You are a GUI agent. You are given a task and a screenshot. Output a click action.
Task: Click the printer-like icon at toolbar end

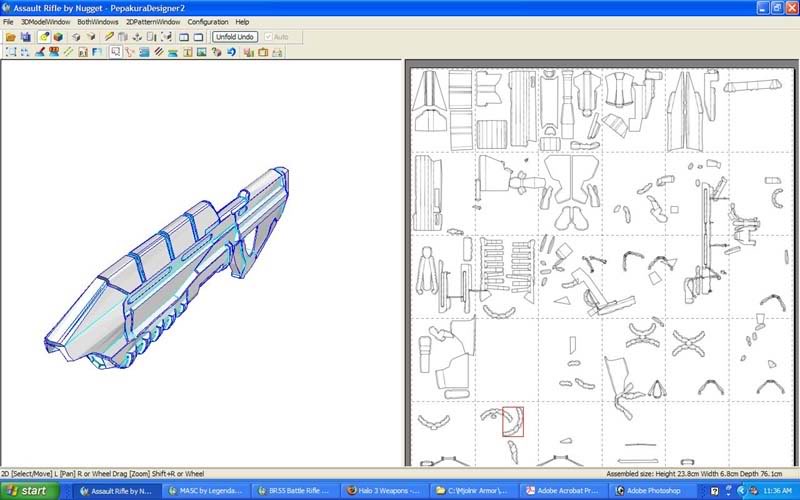pyautogui.click(x=277, y=52)
